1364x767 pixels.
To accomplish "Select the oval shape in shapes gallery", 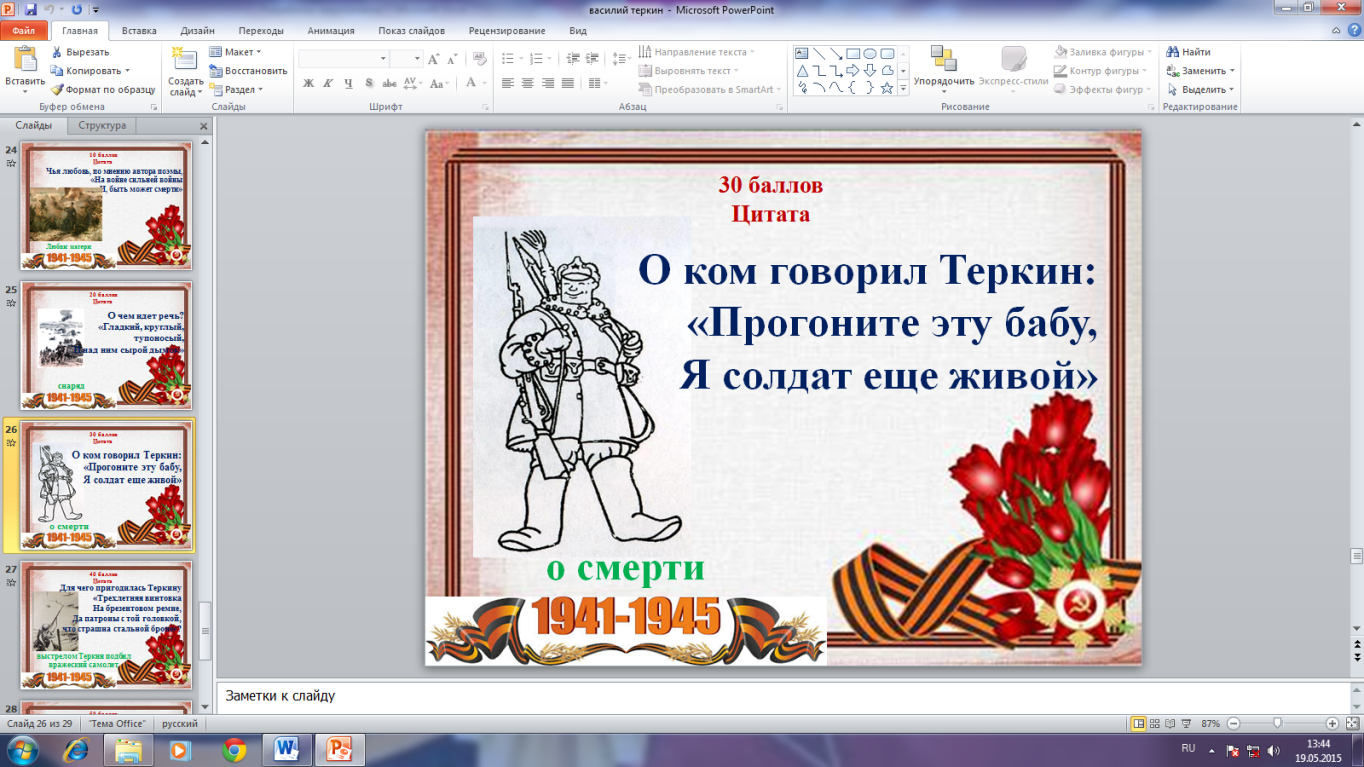I will click(x=870, y=53).
